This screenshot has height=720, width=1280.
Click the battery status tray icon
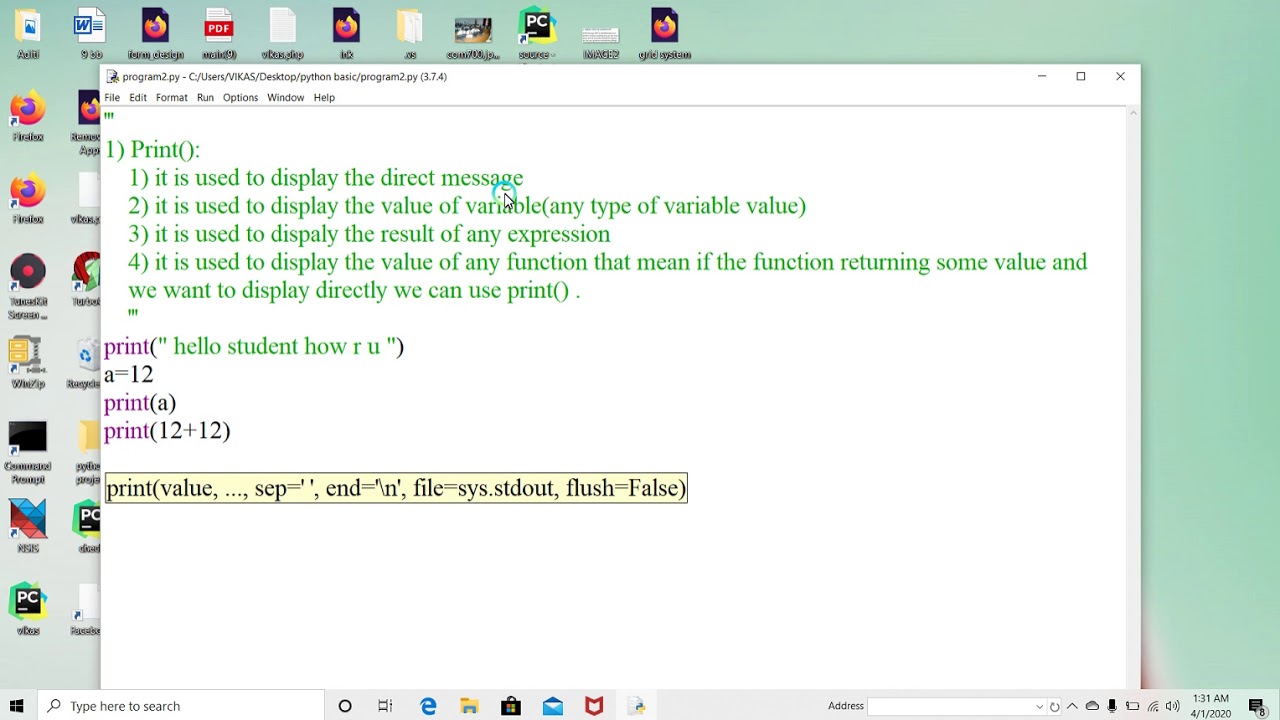(1132, 706)
